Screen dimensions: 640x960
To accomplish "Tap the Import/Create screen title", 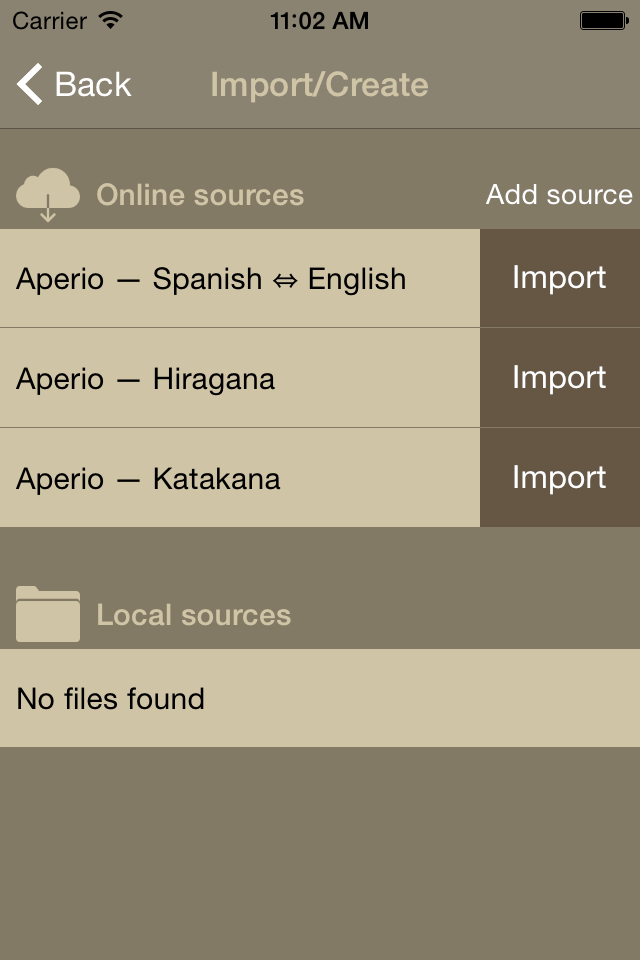I will (319, 85).
